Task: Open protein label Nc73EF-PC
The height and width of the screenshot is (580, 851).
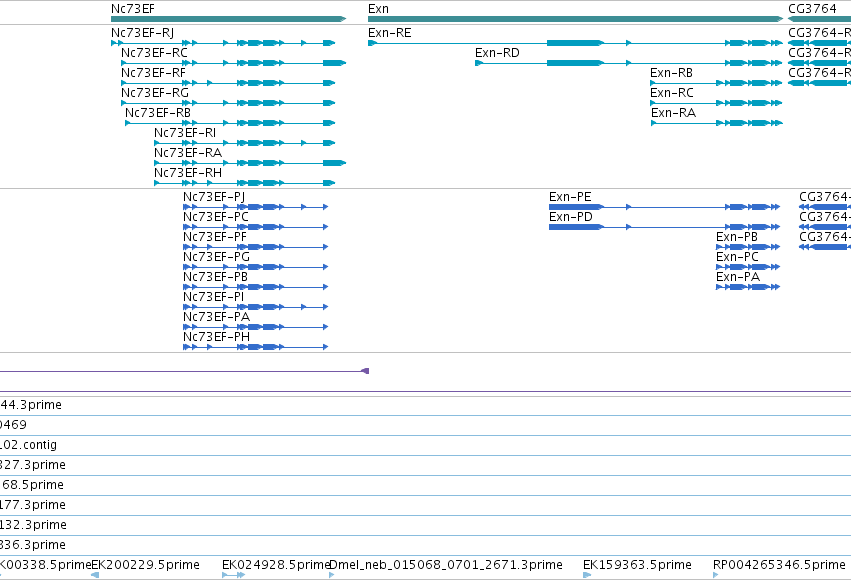Action: pos(215,216)
